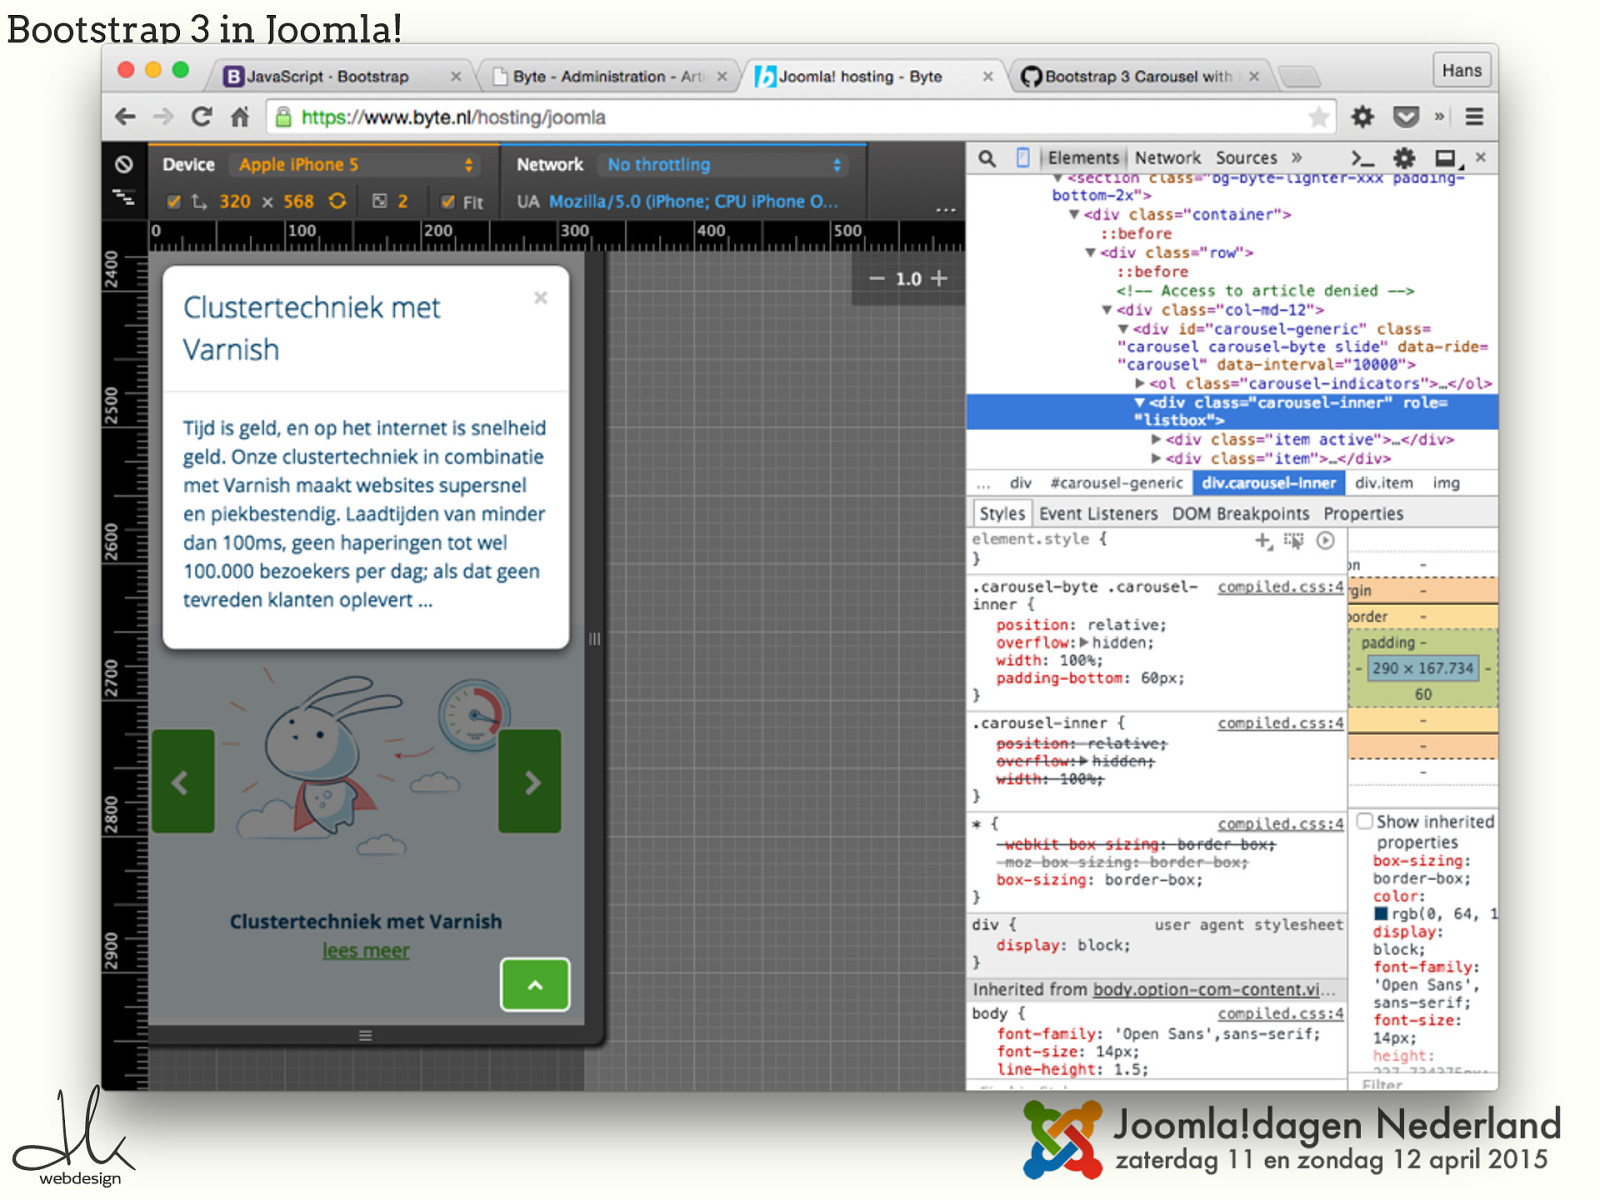
Task: Show more DevTools panels via the chevron
Action: [1297, 157]
